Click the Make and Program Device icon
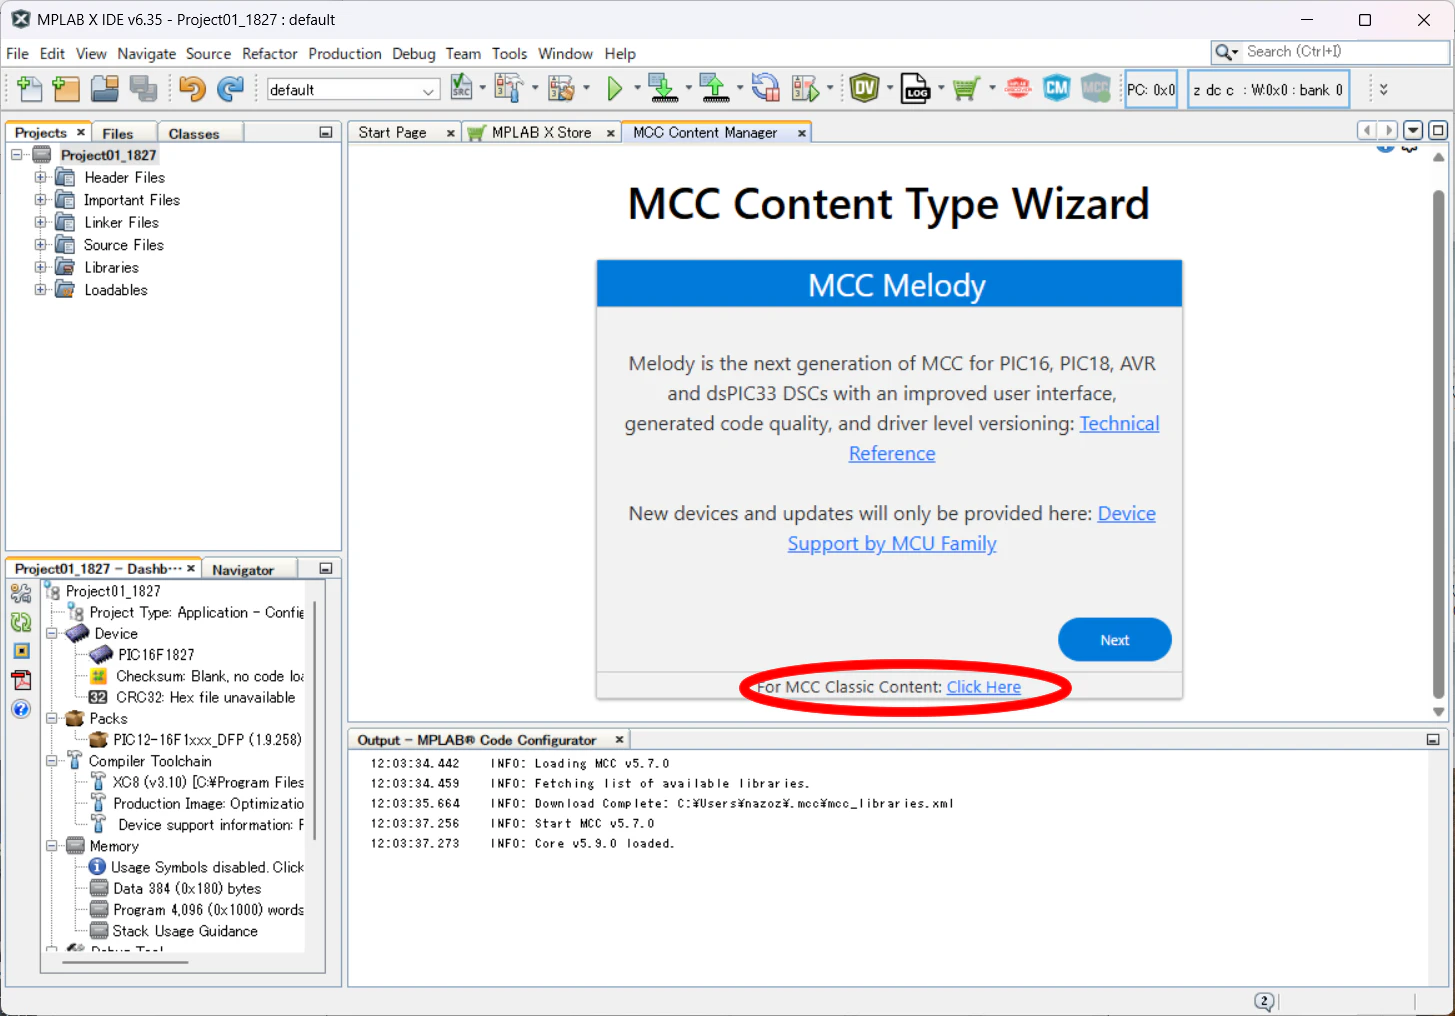This screenshot has height=1016, width=1455. coord(663,88)
